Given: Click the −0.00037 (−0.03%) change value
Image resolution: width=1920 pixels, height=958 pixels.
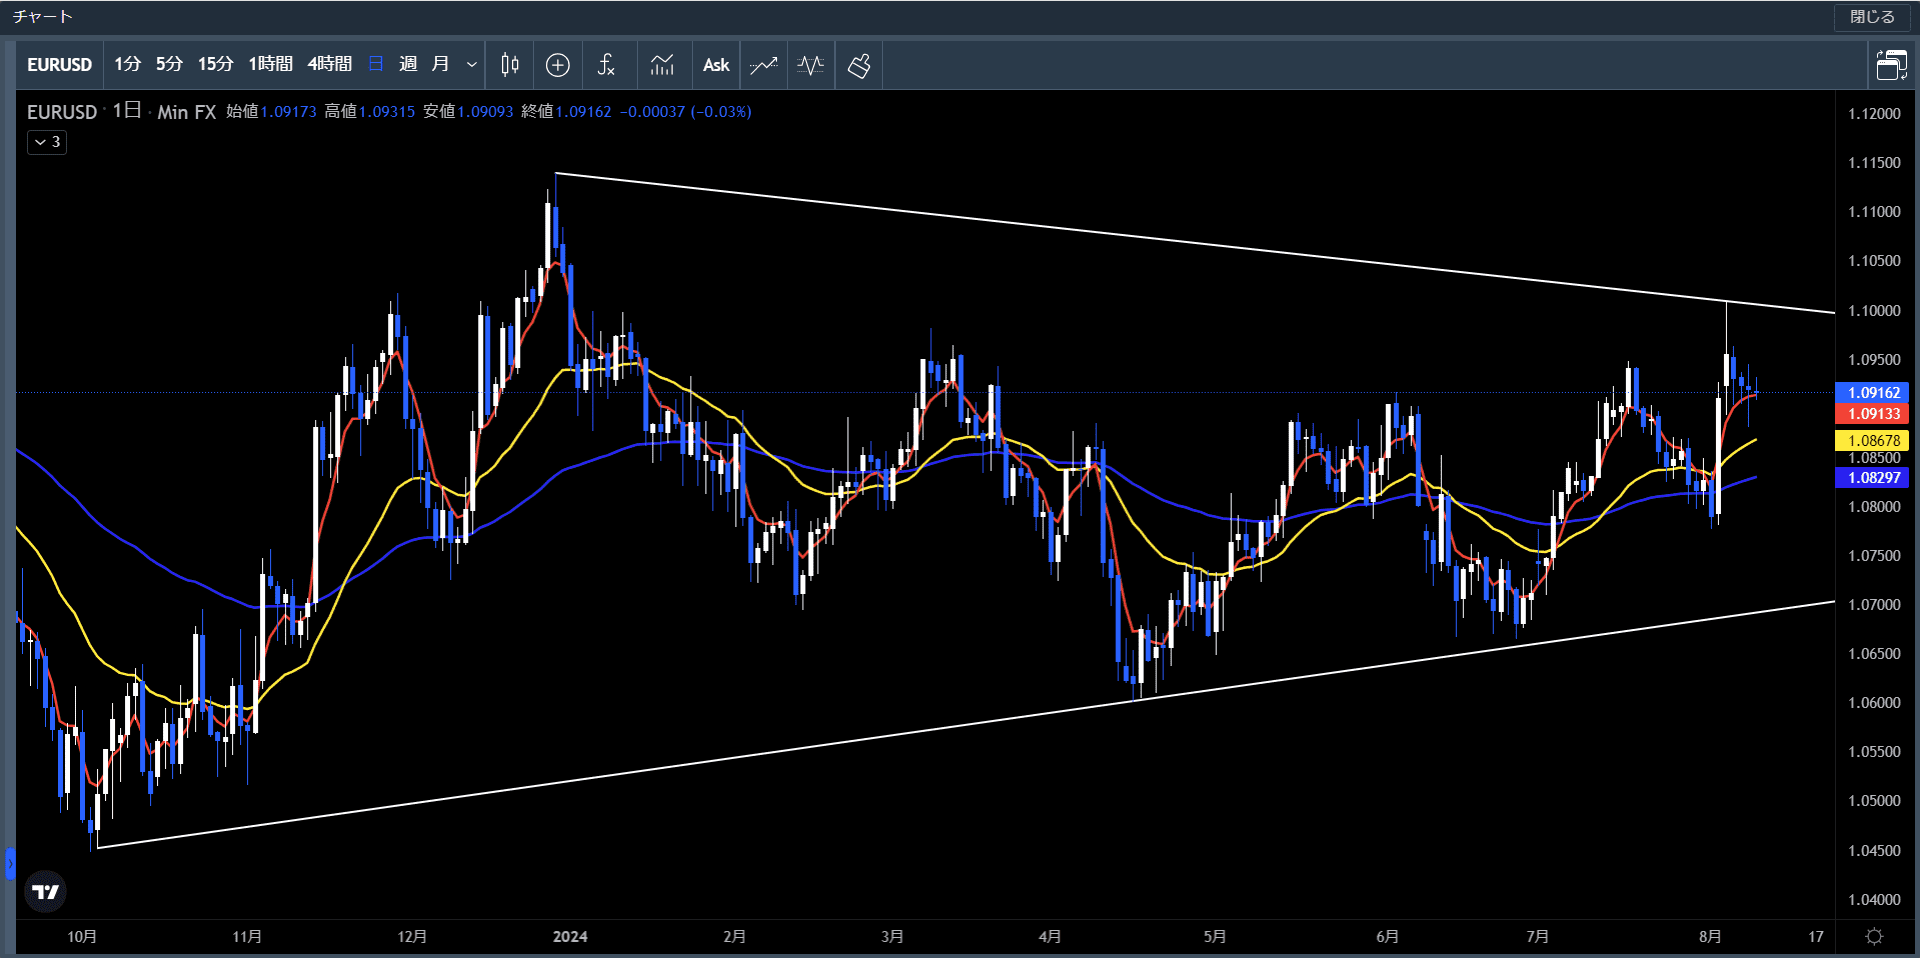Looking at the screenshot, I should [686, 112].
